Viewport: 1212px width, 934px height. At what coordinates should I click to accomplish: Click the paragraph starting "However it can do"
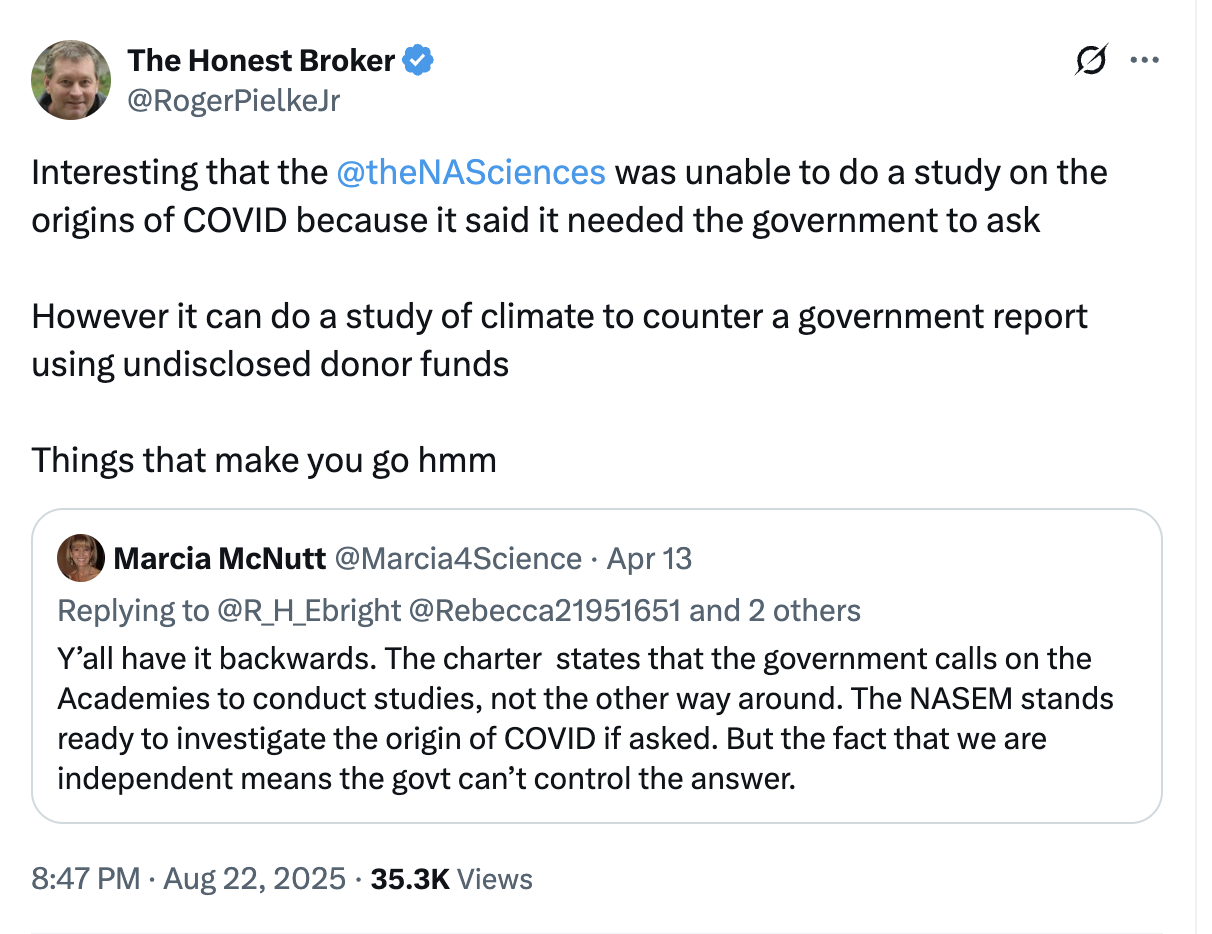coord(560,340)
